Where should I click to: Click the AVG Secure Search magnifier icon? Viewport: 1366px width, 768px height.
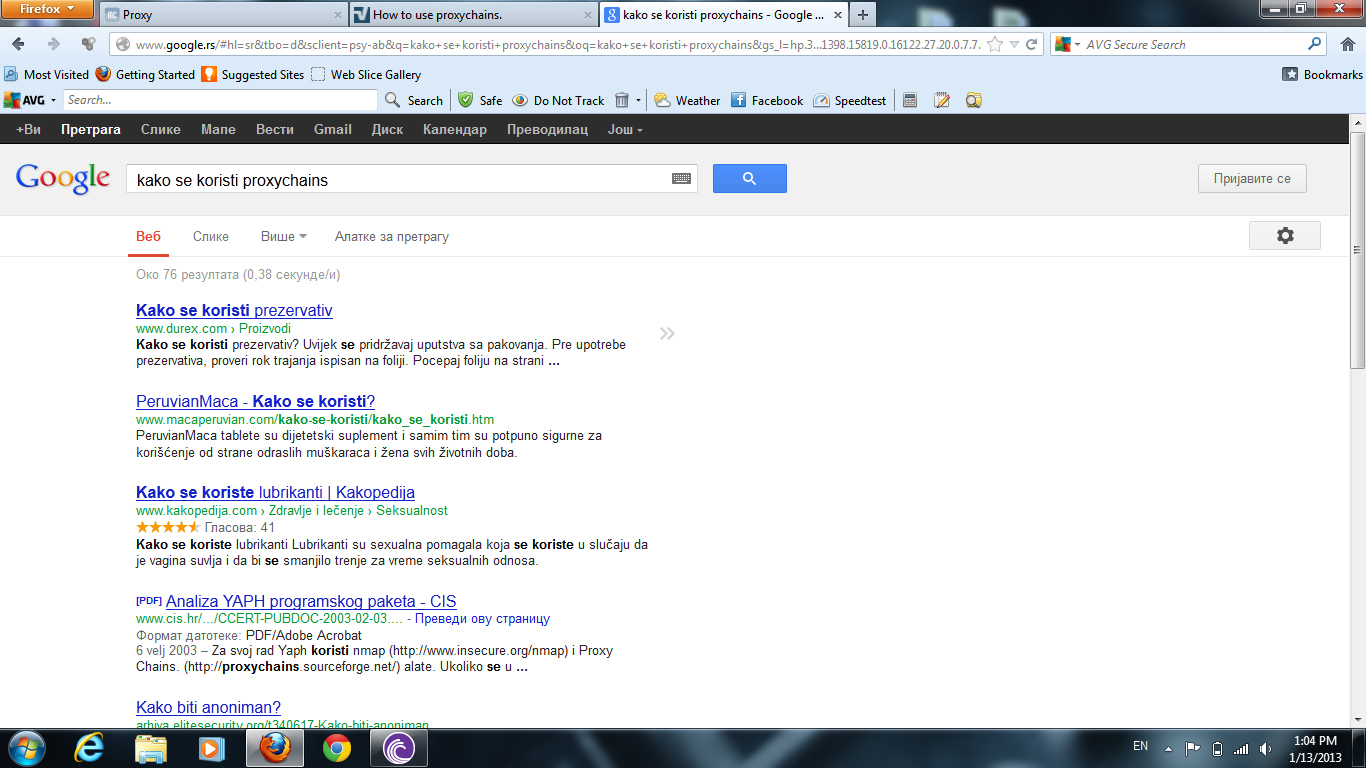click(x=1315, y=44)
